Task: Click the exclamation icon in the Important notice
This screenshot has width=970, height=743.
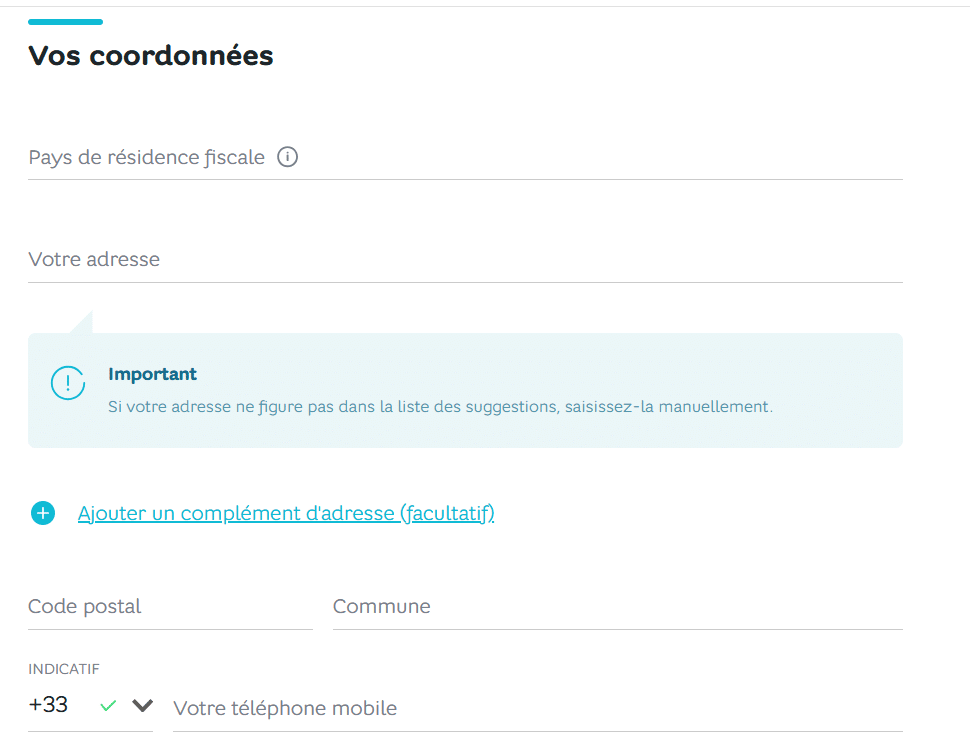Action: pyautogui.click(x=68, y=383)
